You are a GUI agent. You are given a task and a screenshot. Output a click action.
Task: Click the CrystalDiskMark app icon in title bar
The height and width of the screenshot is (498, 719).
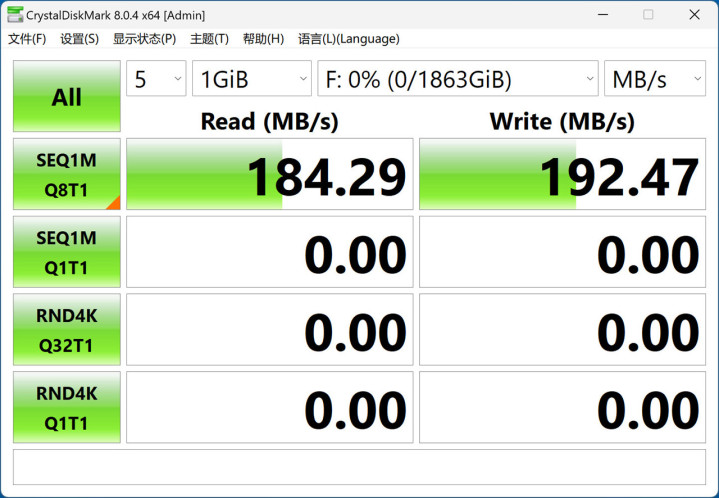[15, 15]
